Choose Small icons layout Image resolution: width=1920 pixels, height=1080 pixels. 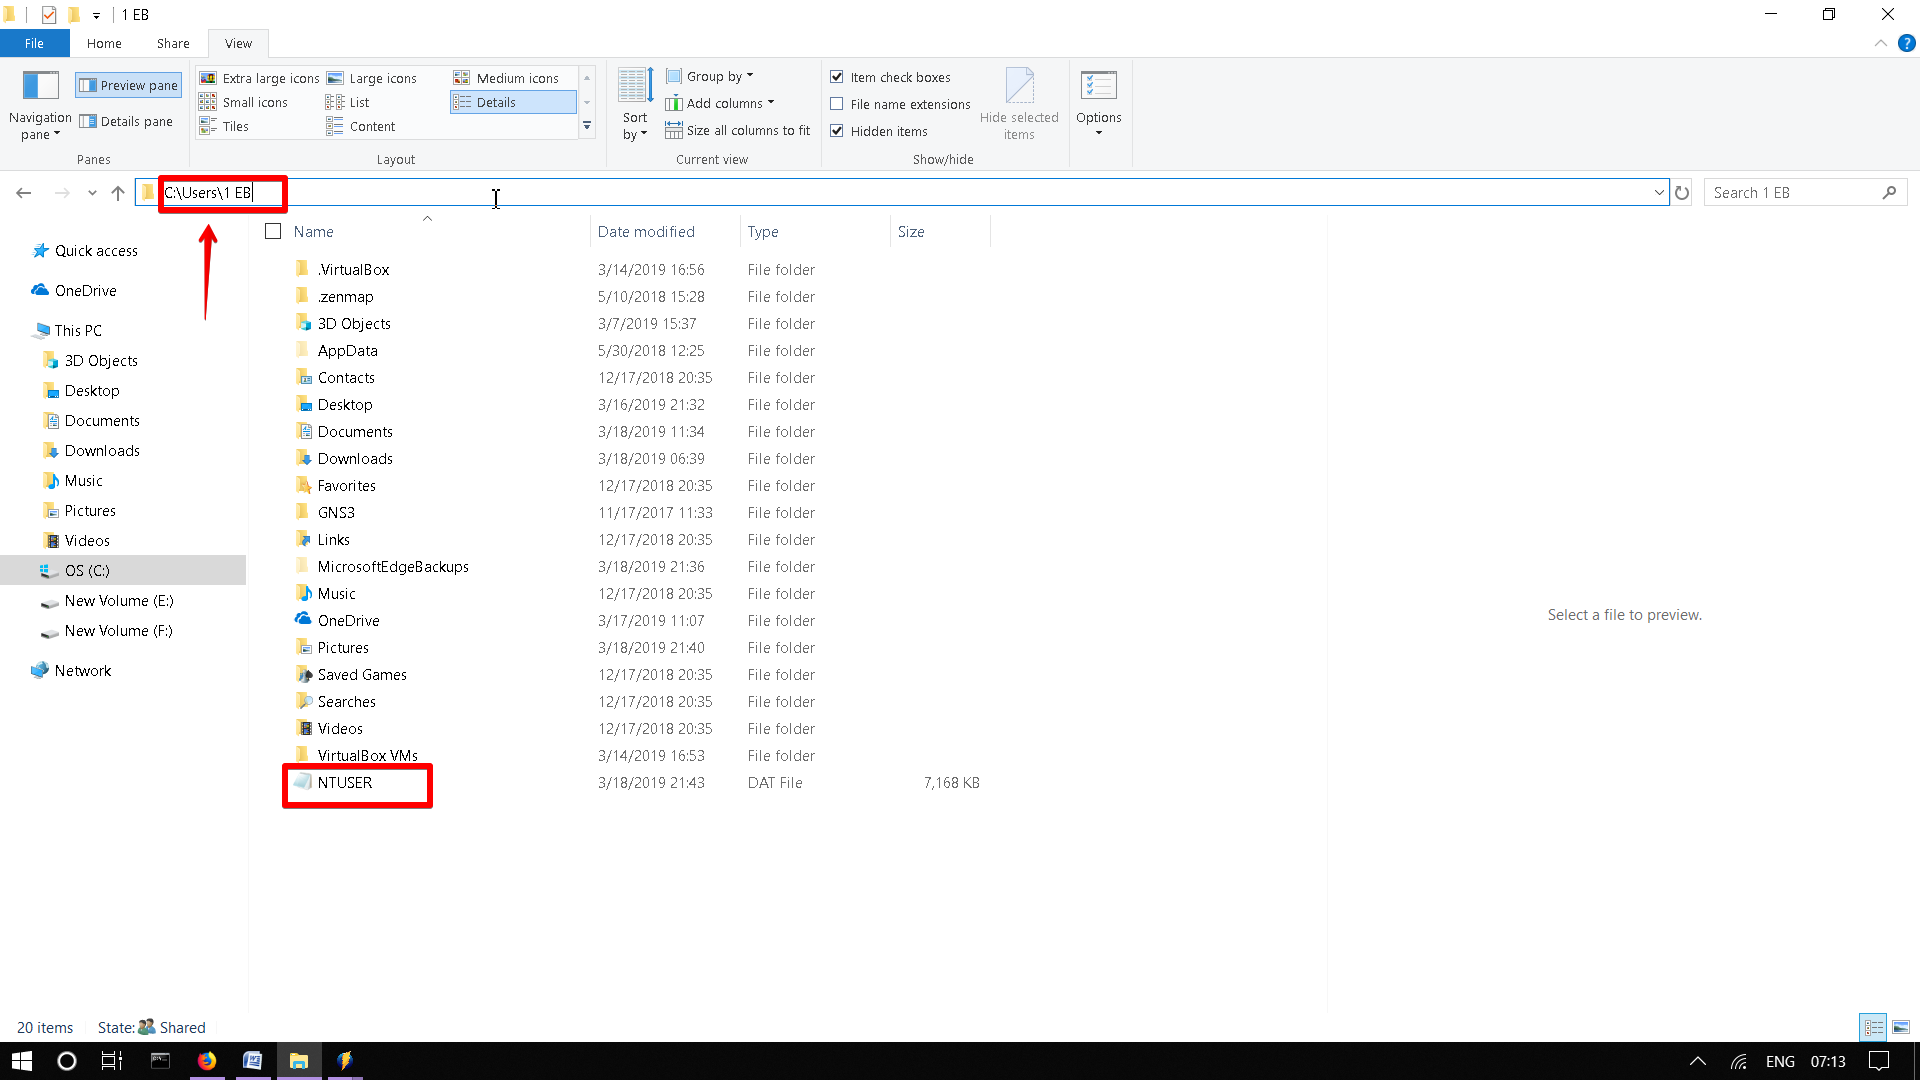244,102
